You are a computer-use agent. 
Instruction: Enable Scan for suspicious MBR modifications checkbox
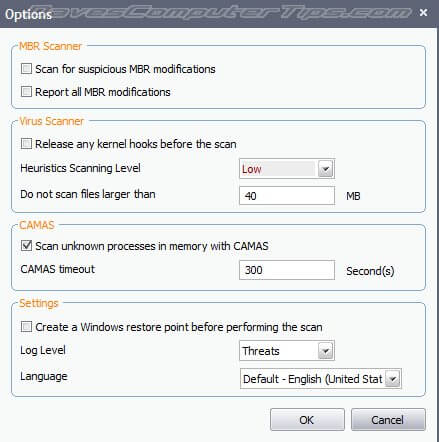(x=26, y=69)
